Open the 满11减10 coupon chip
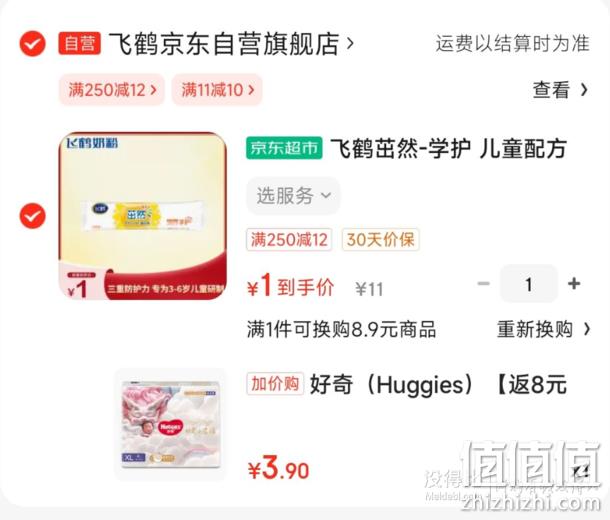 (x=217, y=90)
